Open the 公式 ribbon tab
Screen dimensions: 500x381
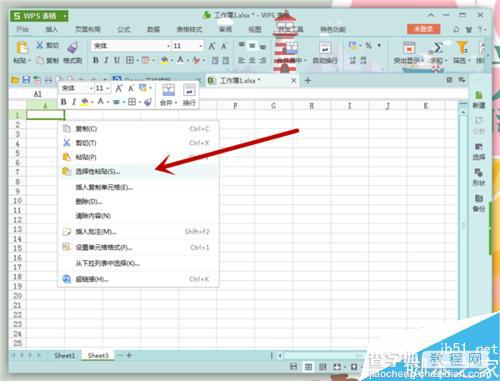tap(124, 29)
